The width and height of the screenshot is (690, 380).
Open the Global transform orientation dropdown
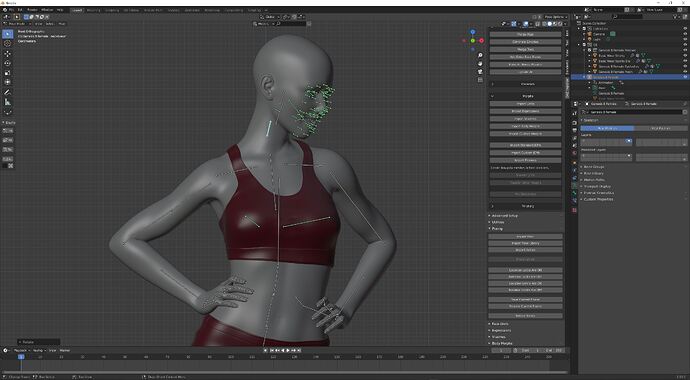coord(270,17)
